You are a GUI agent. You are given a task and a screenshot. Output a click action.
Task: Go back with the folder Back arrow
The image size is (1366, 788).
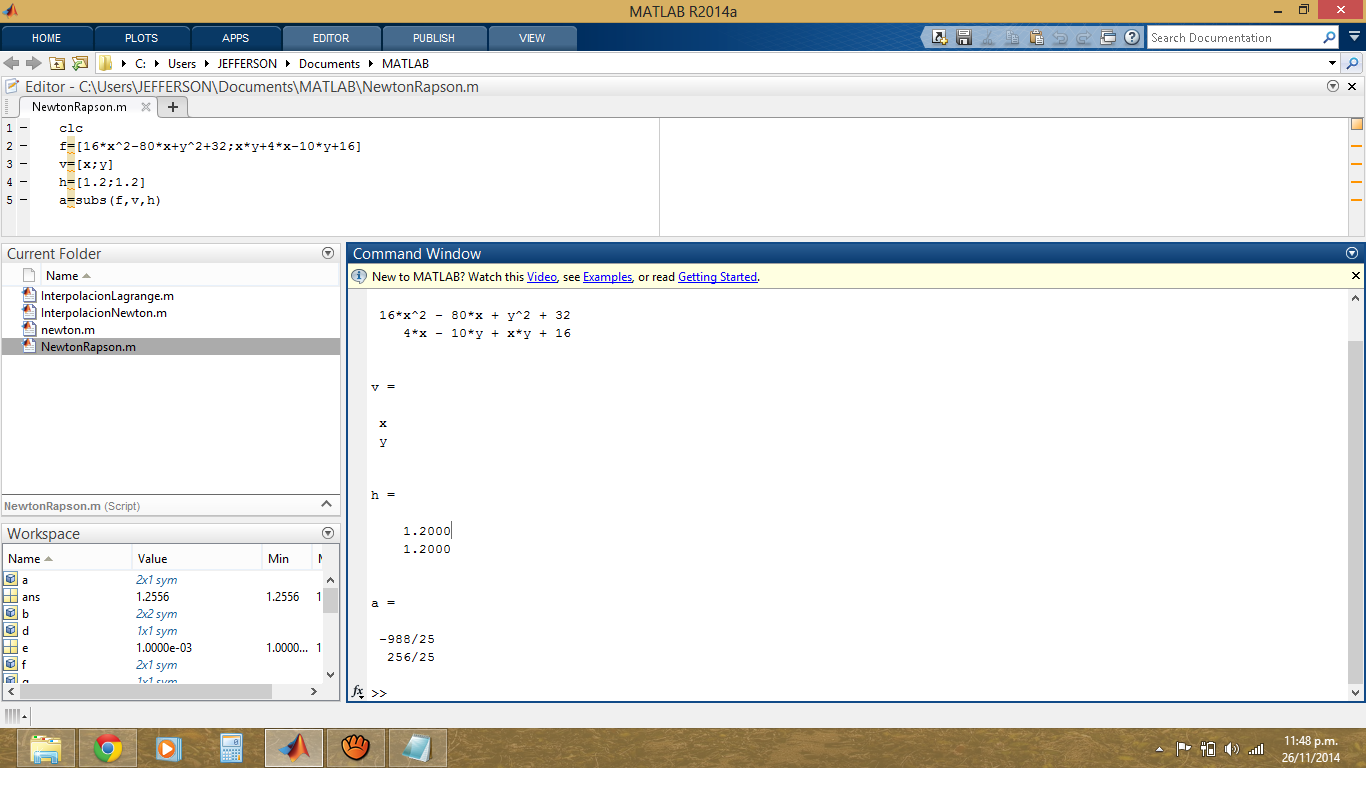pos(11,63)
